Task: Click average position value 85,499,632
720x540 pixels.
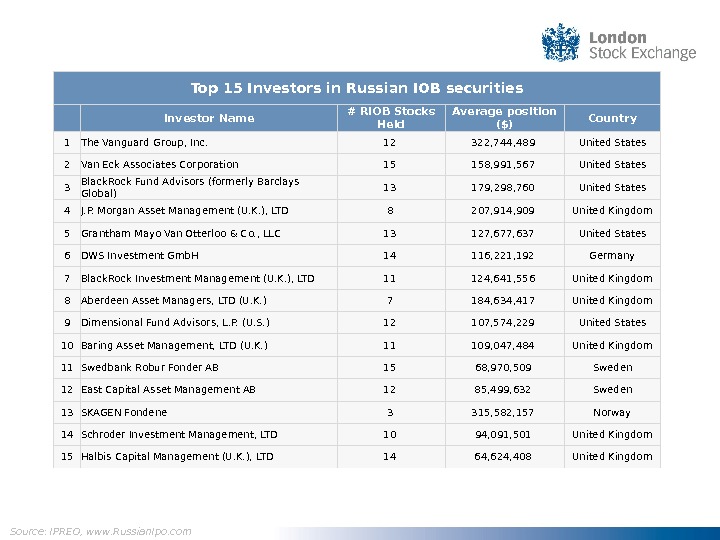Action: (503, 389)
